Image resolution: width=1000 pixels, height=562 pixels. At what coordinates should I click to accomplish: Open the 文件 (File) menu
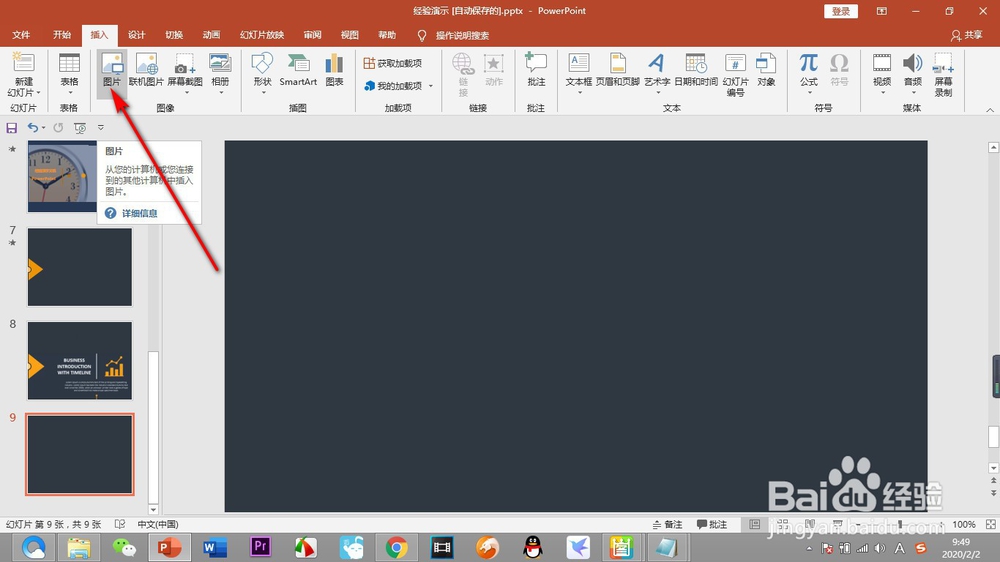click(x=21, y=35)
